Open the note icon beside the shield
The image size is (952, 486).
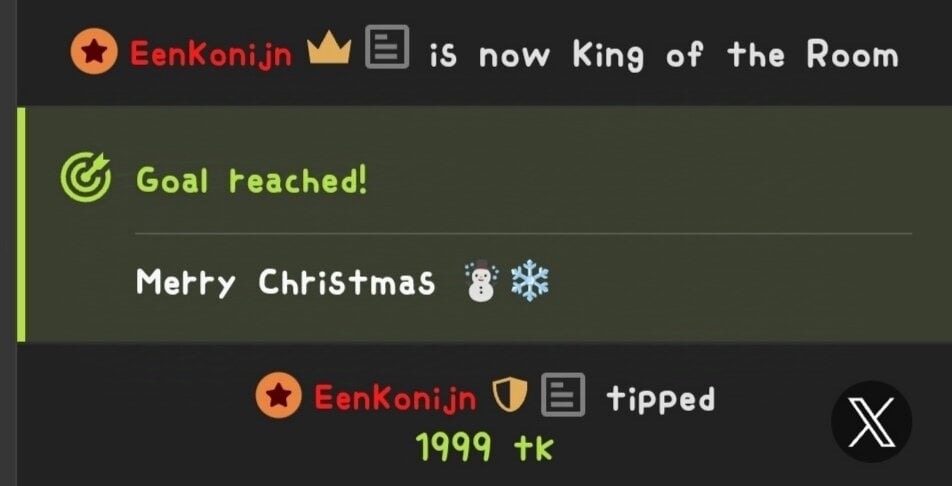(563, 394)
